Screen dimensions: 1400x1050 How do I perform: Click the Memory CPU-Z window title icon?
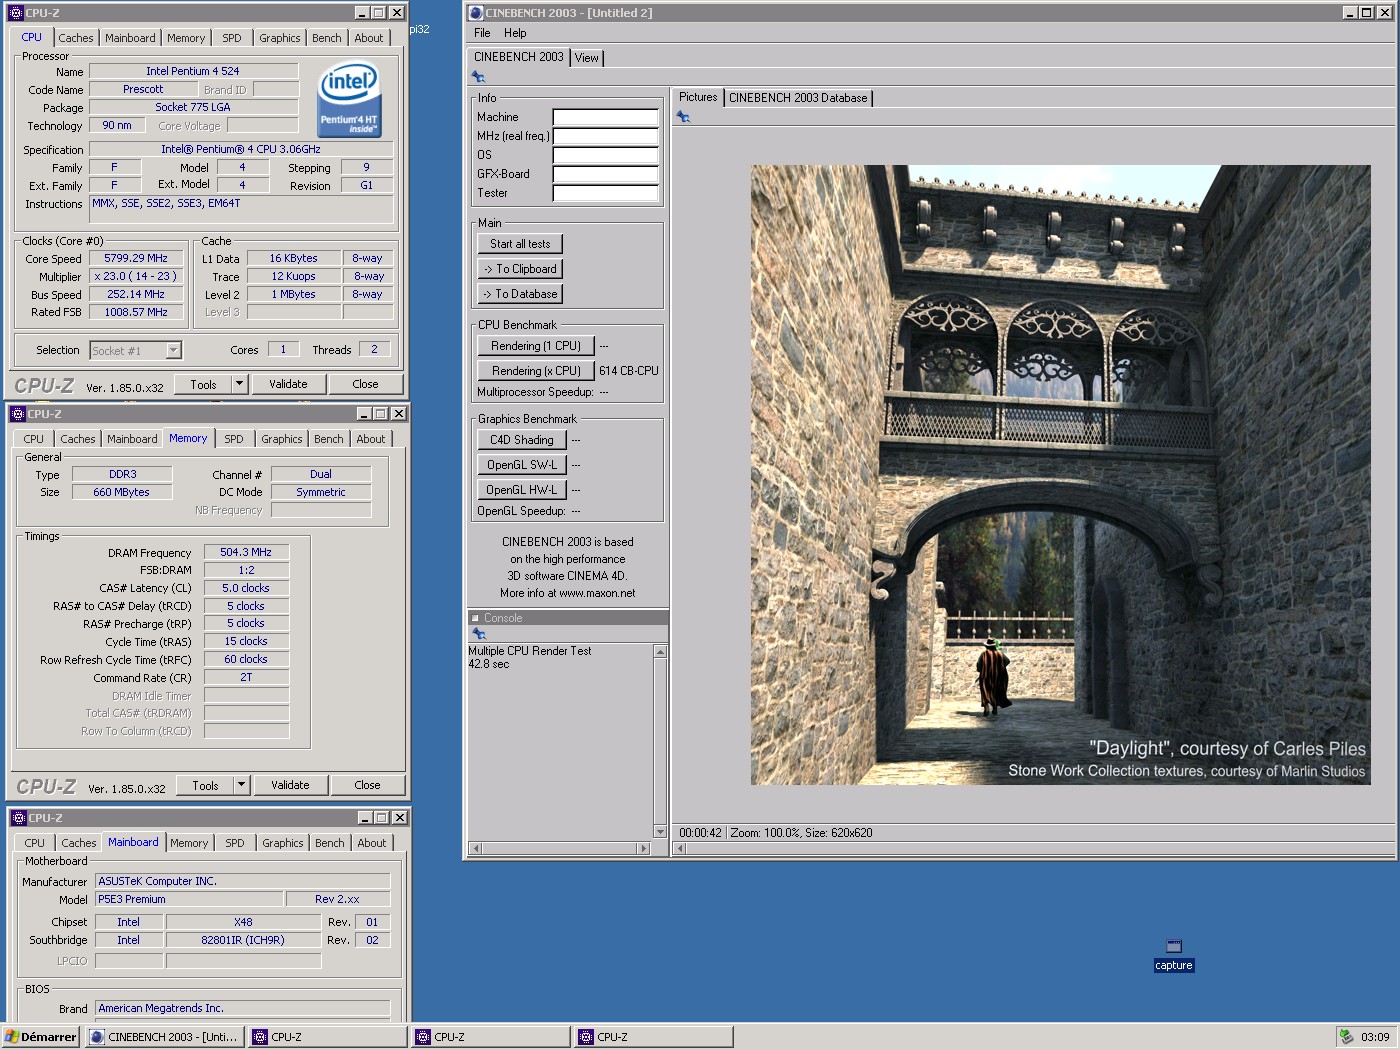[x=18, y=414]
